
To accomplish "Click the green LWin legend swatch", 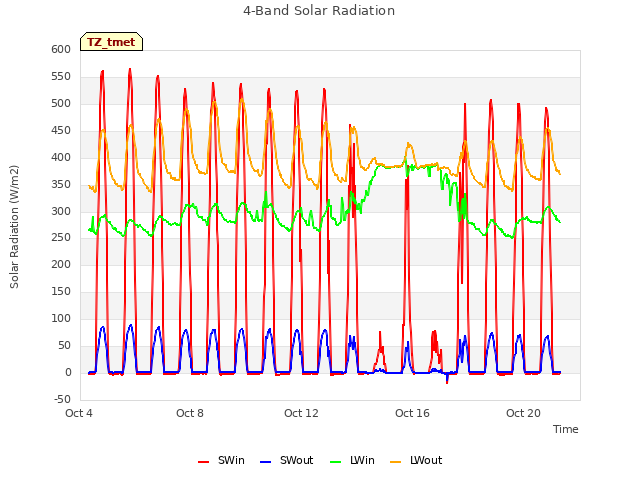I will (x=335, y=462).
